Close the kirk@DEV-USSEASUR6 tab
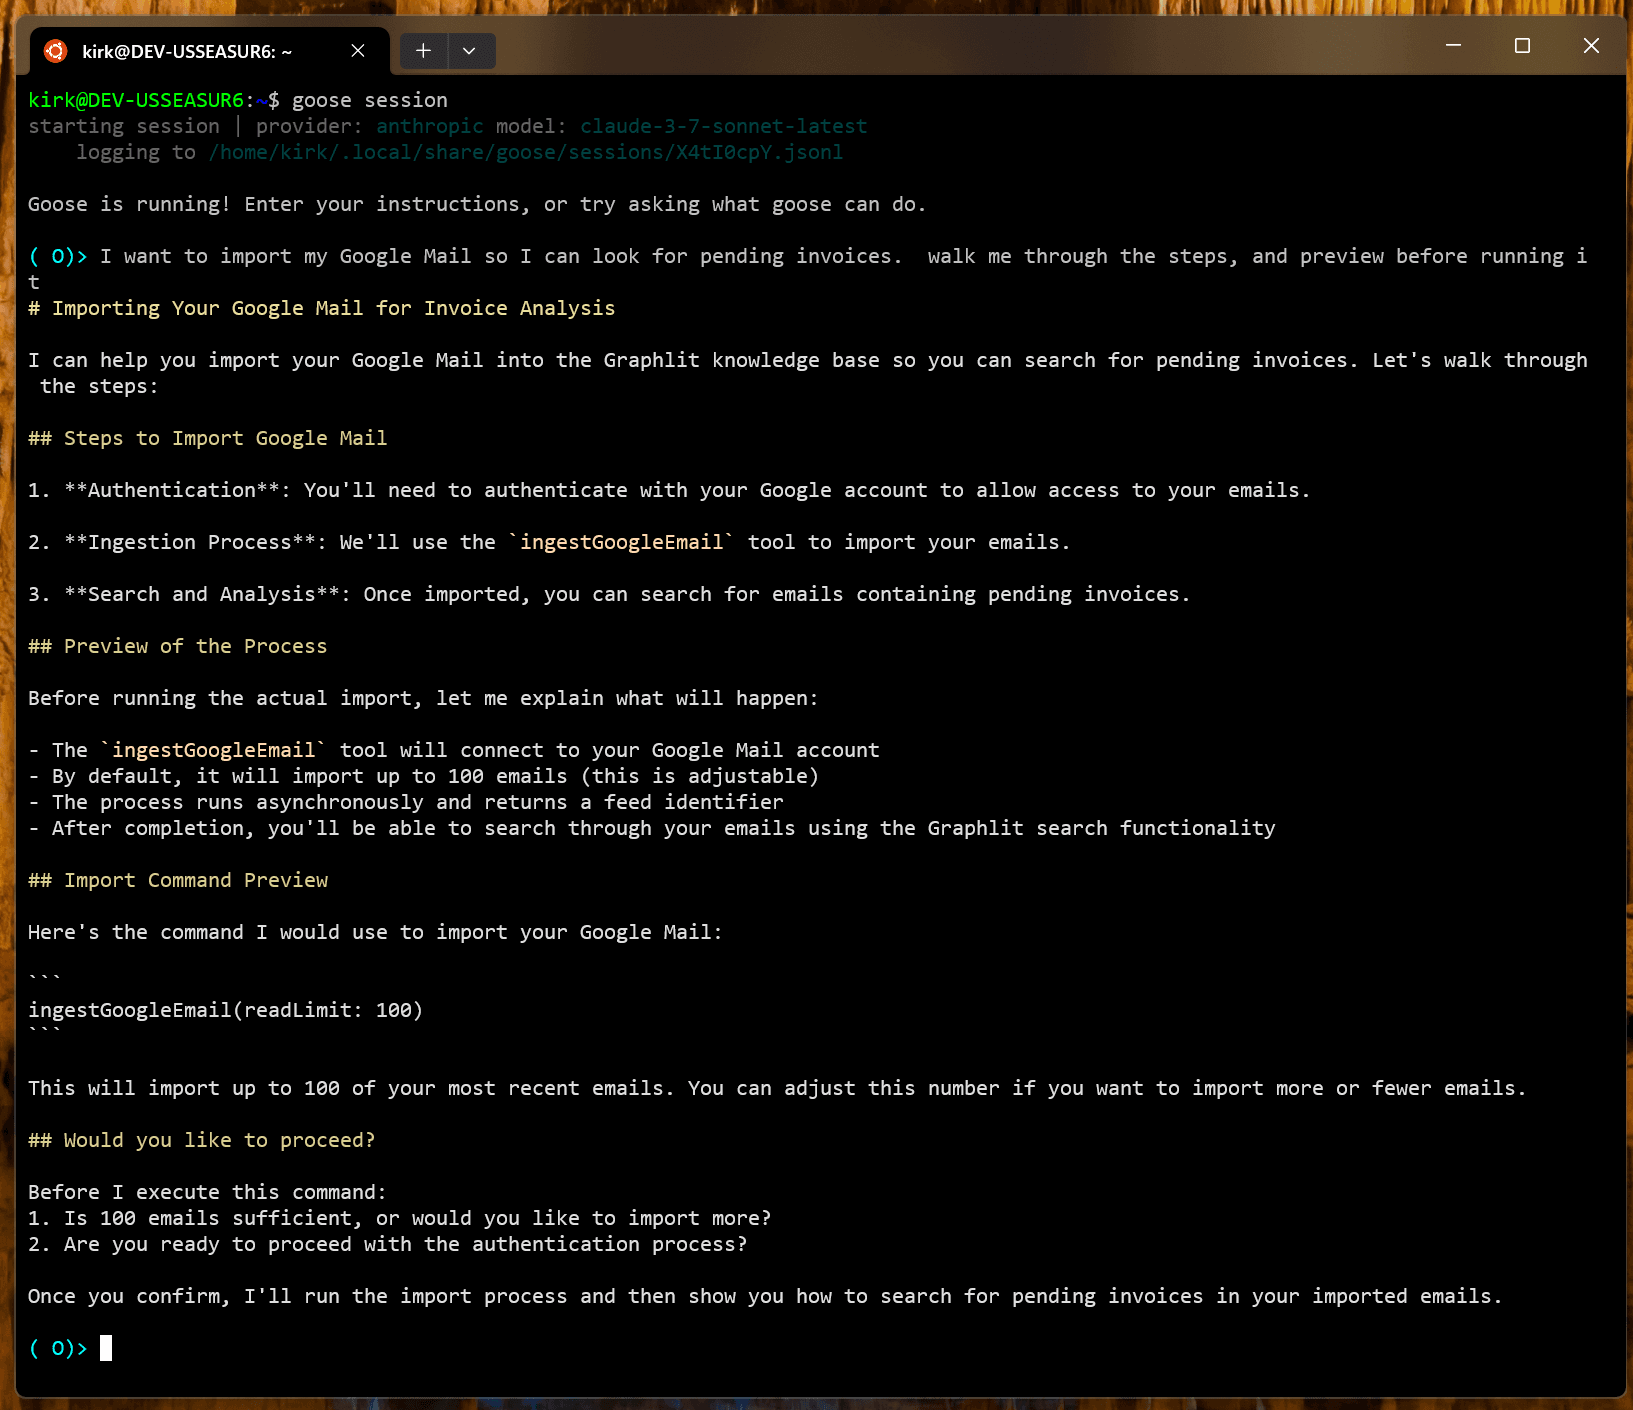The image size is (1633, 1410). click(x=358, y=51)
